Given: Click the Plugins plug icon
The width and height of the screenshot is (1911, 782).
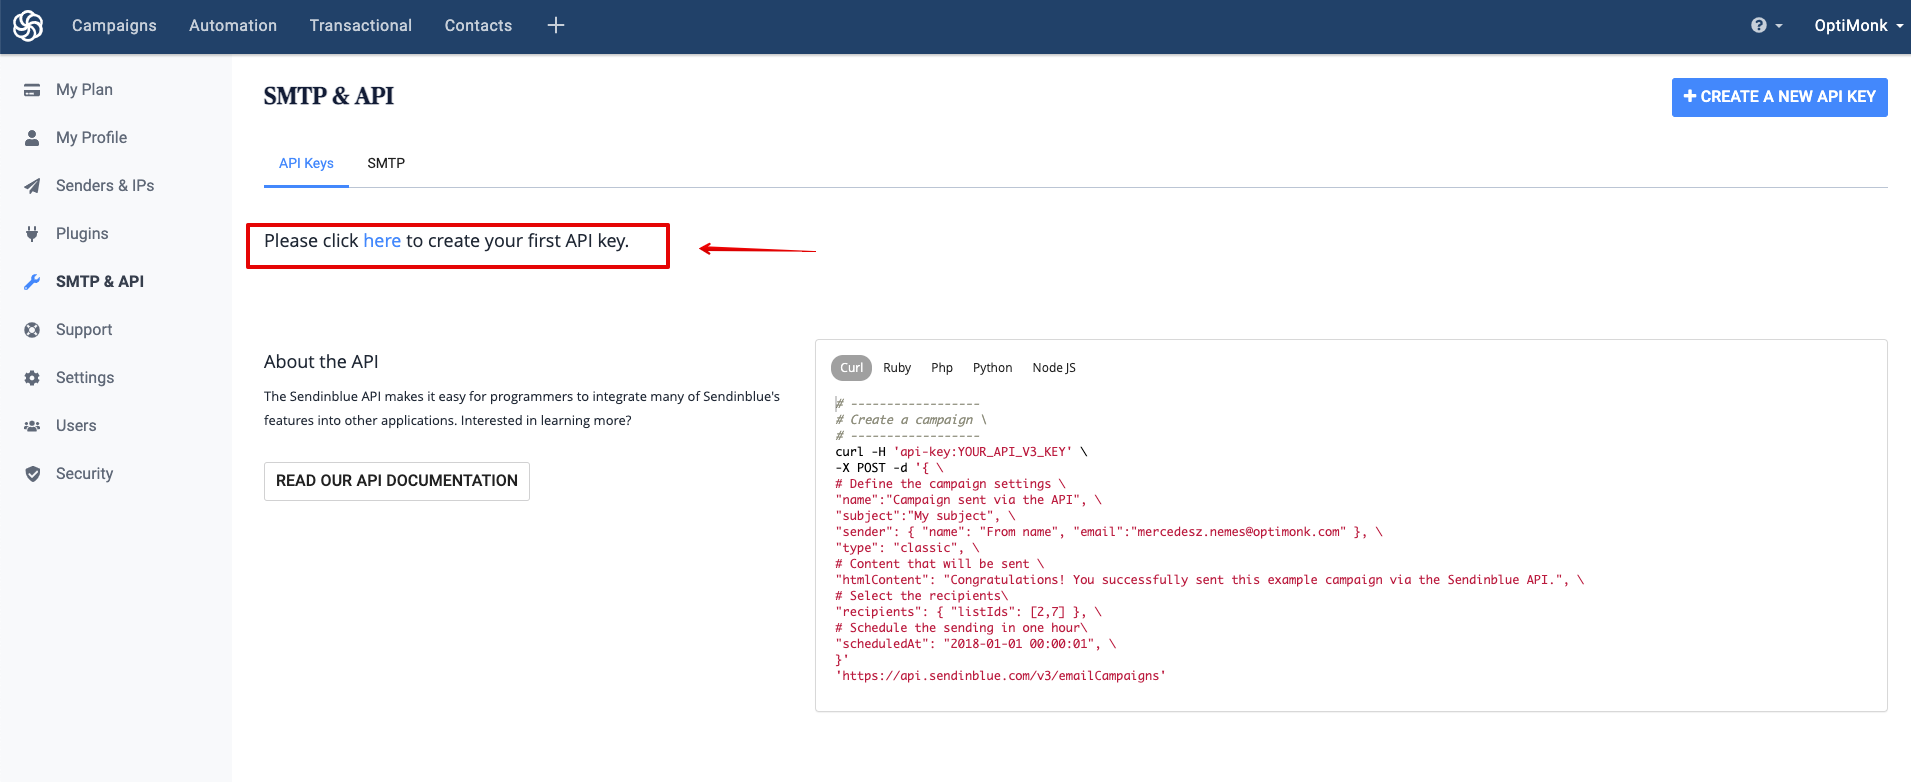Looking at the screenshot, I should 32,234.
